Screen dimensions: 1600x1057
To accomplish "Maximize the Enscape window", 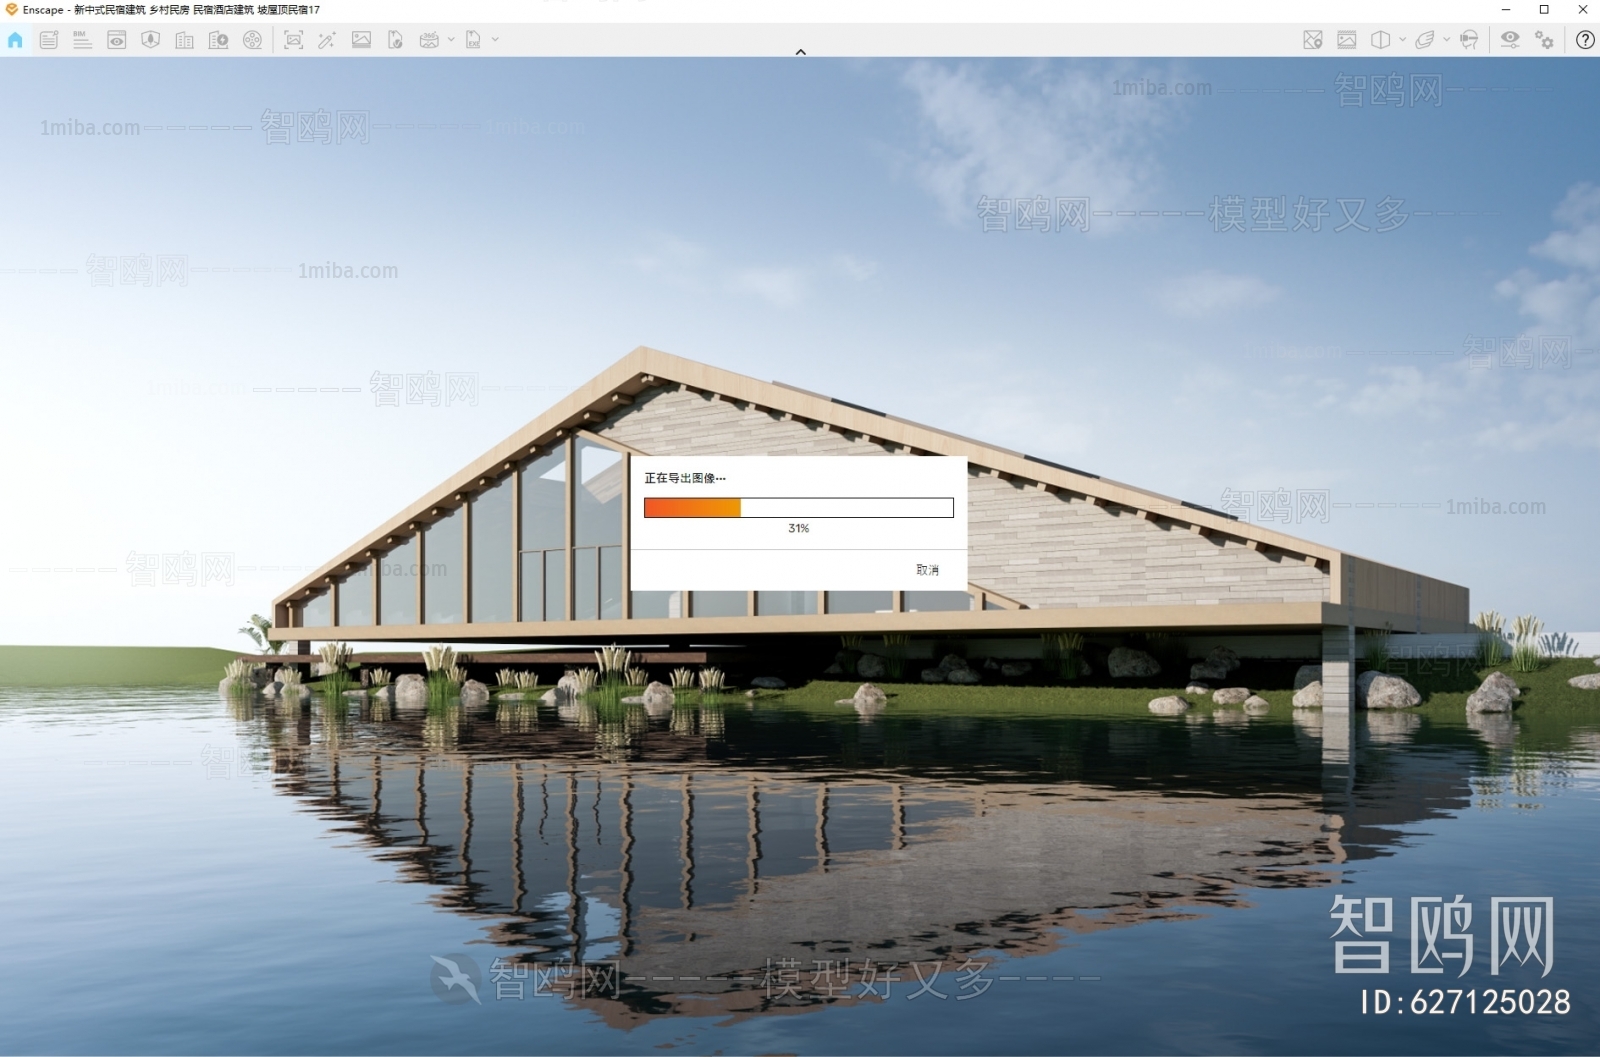I will [1544, 9].
